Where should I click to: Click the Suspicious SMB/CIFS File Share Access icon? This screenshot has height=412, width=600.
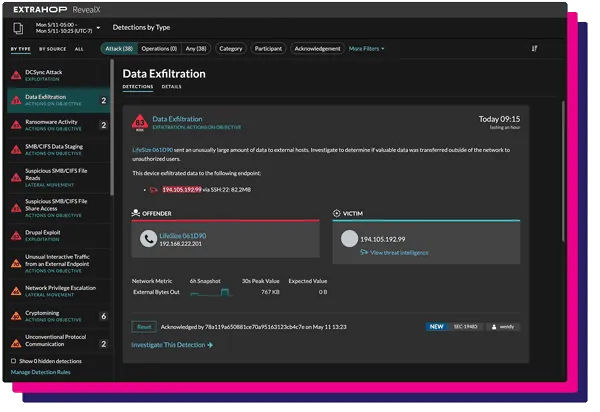tap(16, 208)
